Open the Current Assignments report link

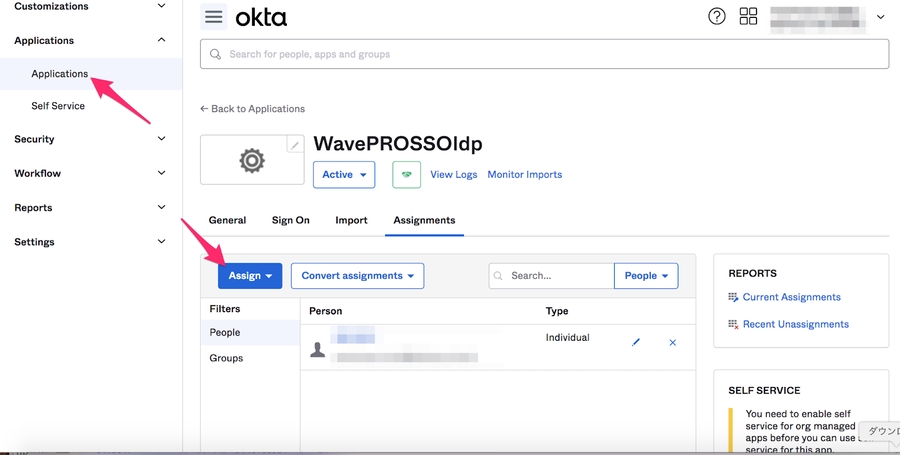coord(791,297)
